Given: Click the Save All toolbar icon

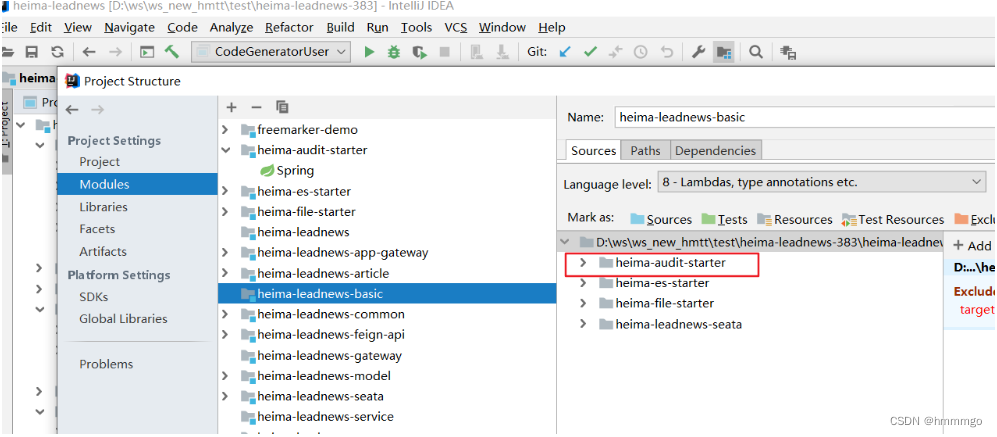Looking at the screenshot, I should click(32, 52).
